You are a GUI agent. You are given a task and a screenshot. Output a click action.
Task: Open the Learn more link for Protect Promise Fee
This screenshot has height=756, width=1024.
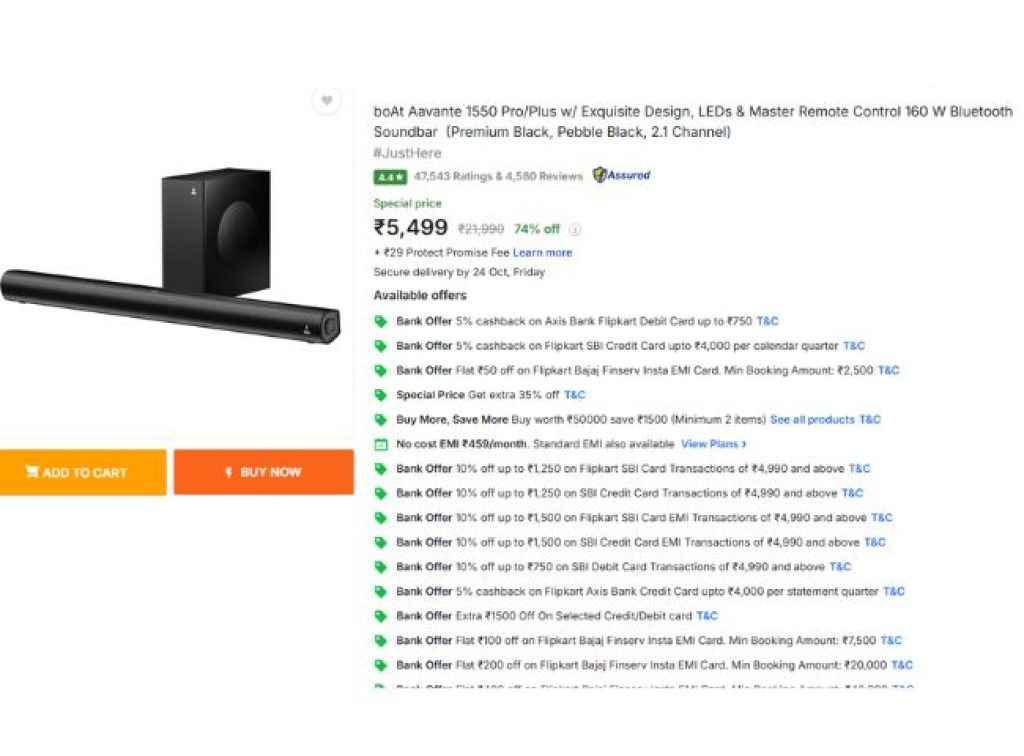[x=542, y=253]
